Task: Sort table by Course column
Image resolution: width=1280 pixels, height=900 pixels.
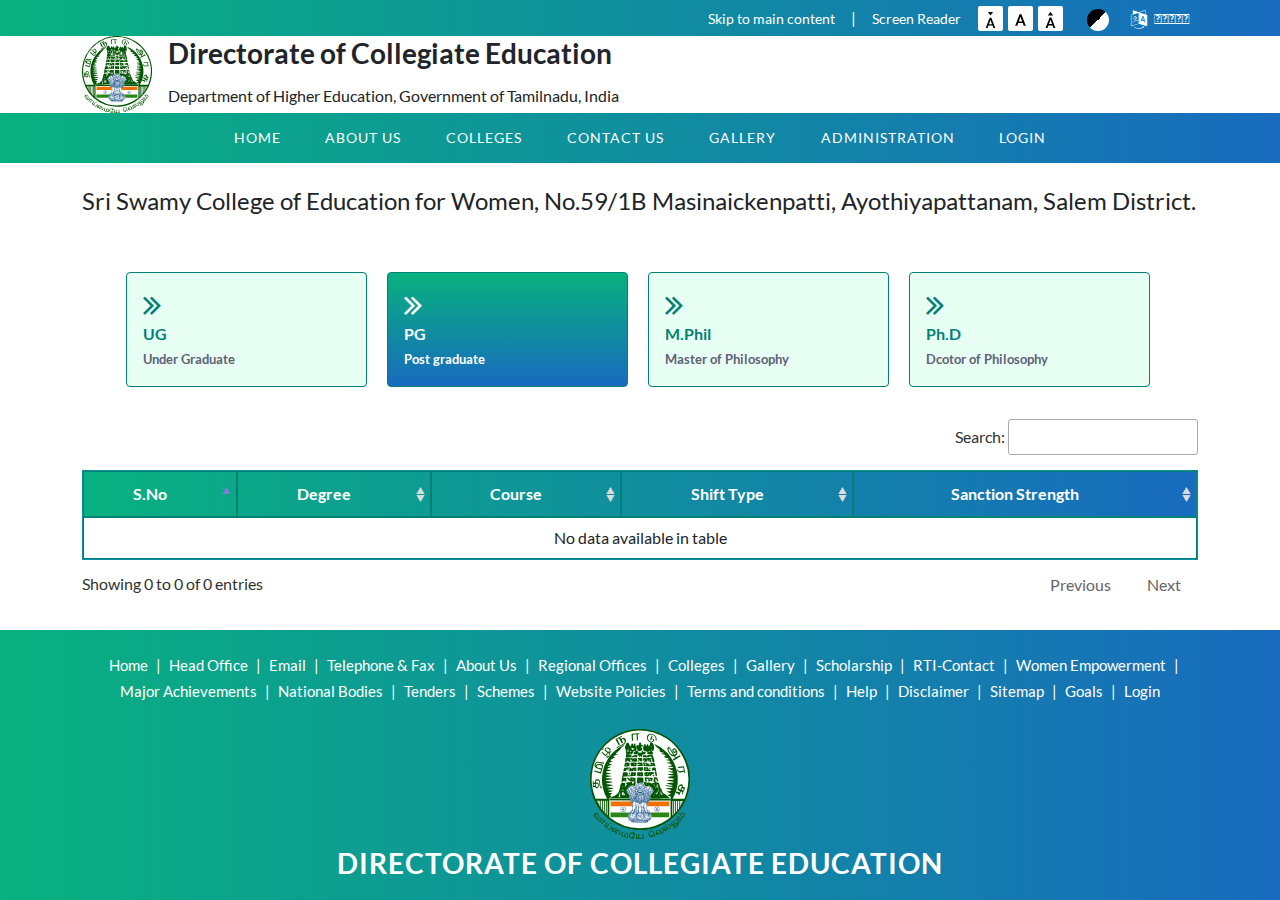Action: (x=526, y=494)
